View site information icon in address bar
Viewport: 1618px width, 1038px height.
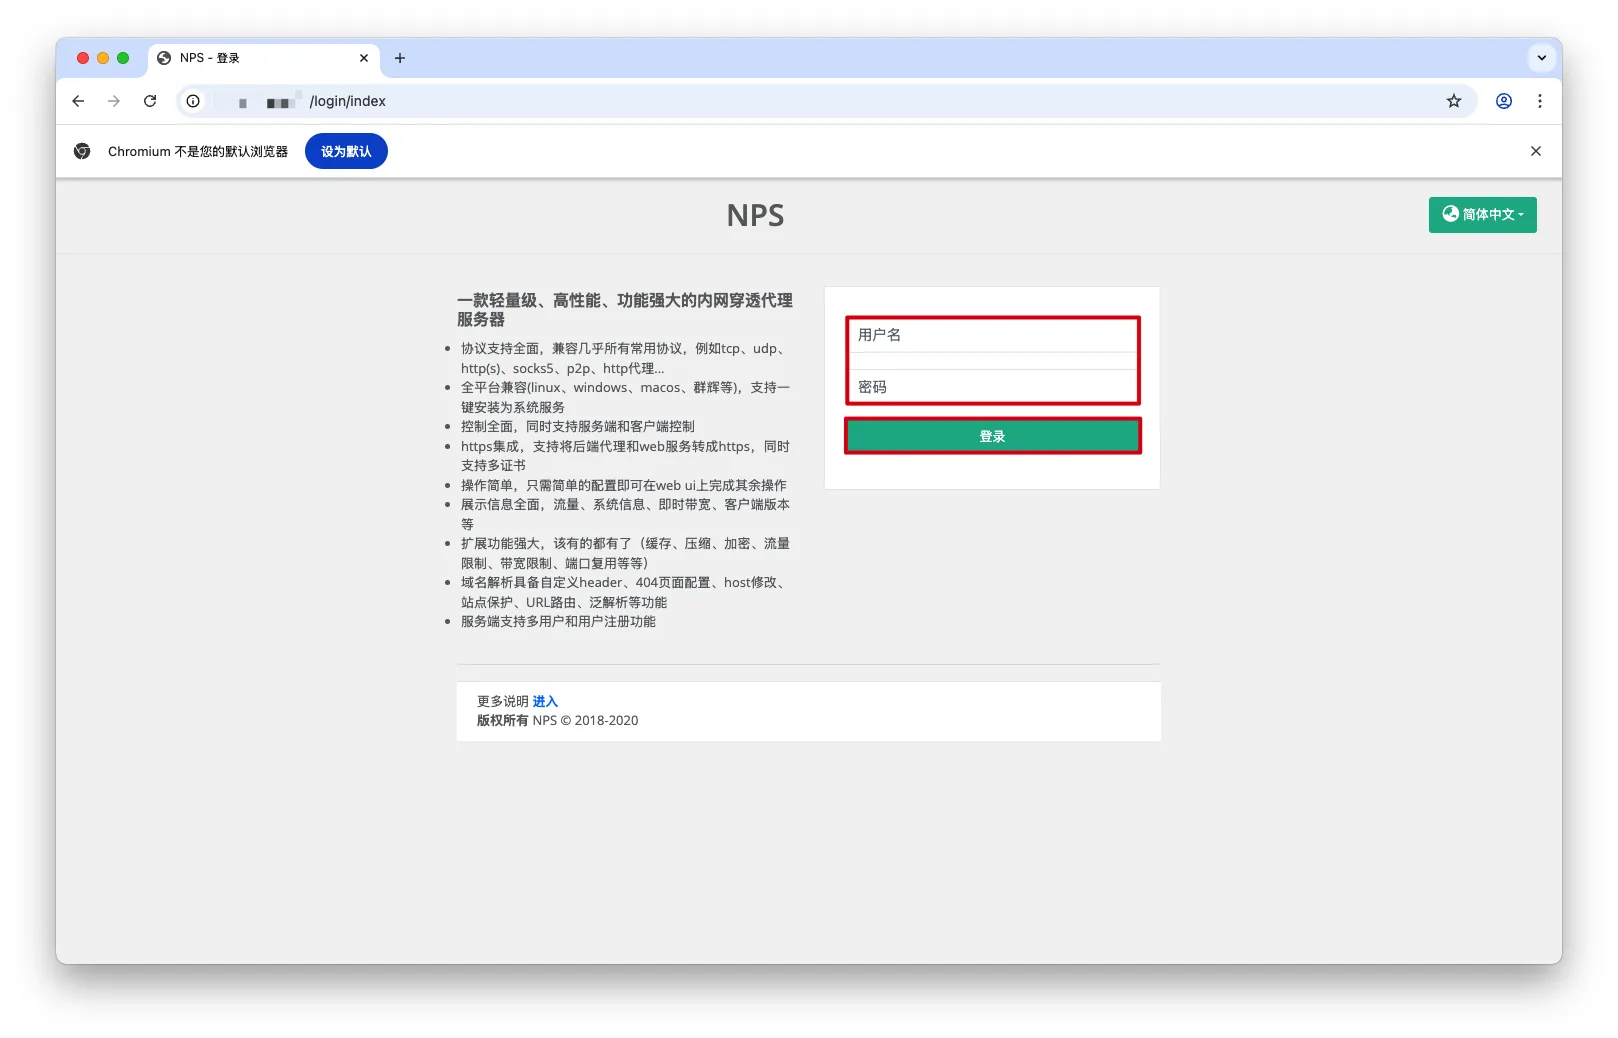pyautogui.click(x=193, y=101)
